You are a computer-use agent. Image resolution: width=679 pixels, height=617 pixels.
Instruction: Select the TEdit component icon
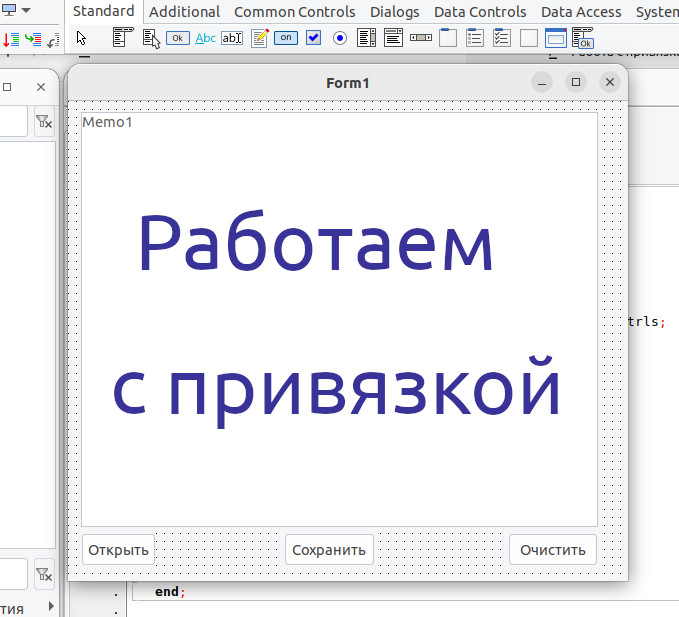tap(232, 38)
